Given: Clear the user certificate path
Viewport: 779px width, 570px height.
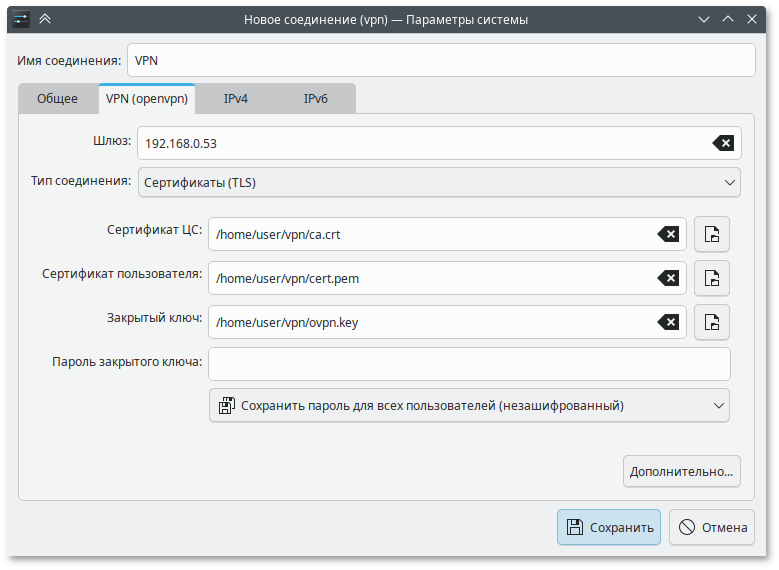Looking at the screenshot, I should 668,278.
